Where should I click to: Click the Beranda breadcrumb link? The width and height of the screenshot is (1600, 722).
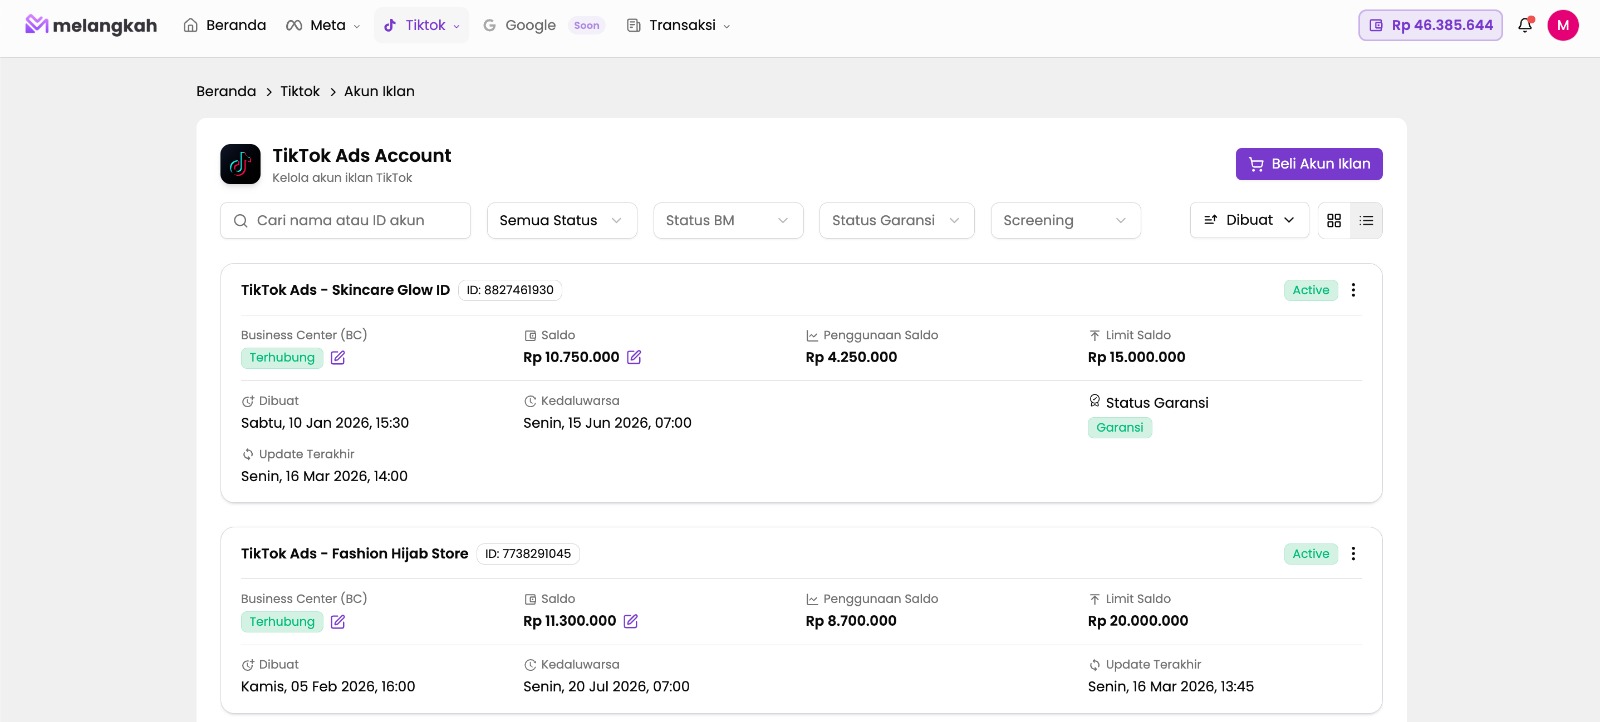tap(226, 91)
